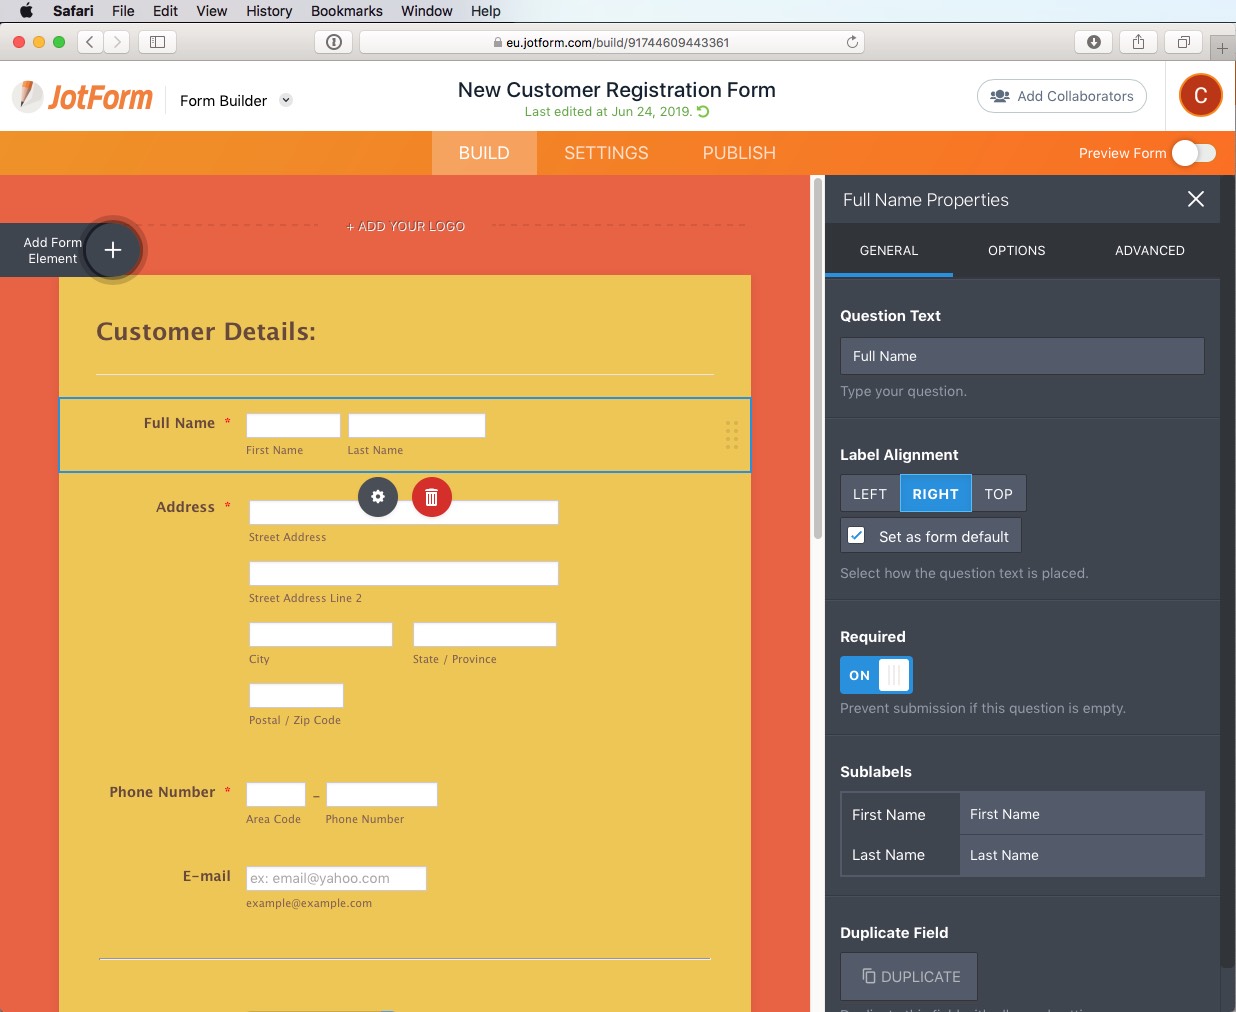1236x1012 pixels.
Task: Switch to the BUILD tab
Action: click(x=484, y=153)
